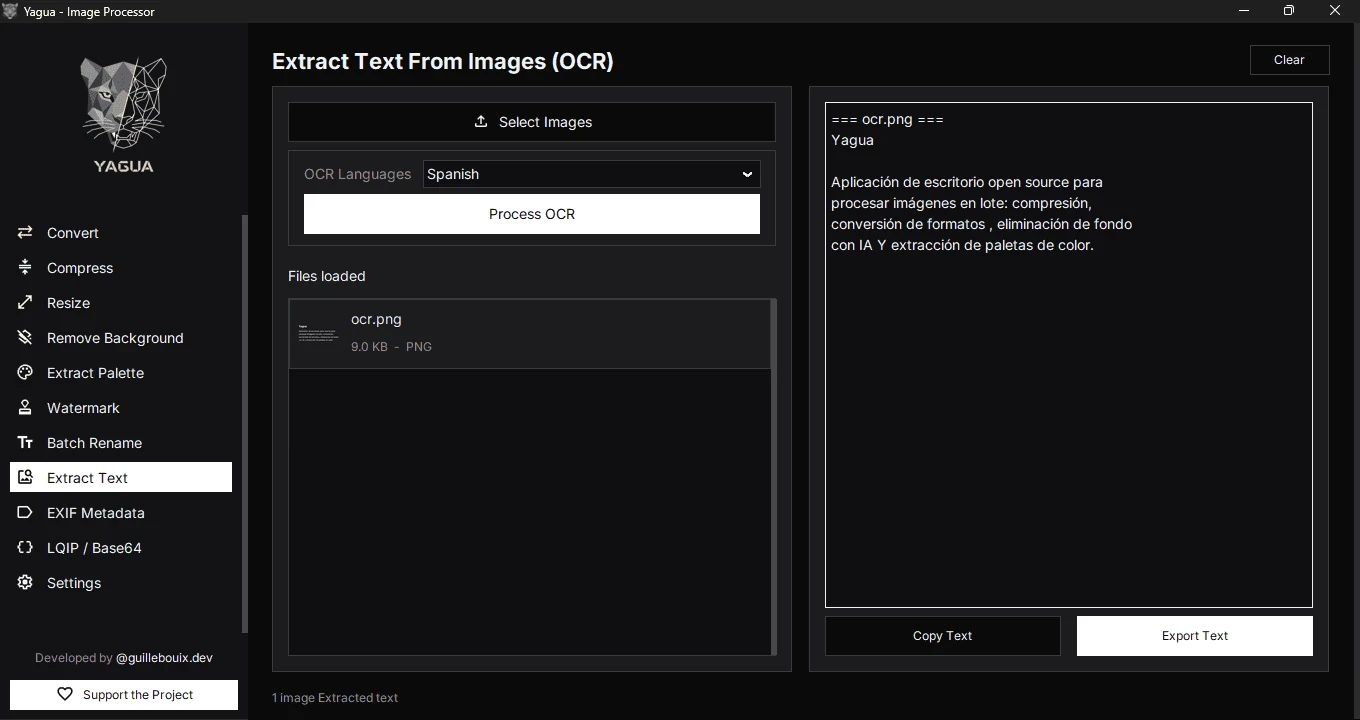Select Images to load files
1360x720 pixels.
pyautogui.click(x=532, y=122)
